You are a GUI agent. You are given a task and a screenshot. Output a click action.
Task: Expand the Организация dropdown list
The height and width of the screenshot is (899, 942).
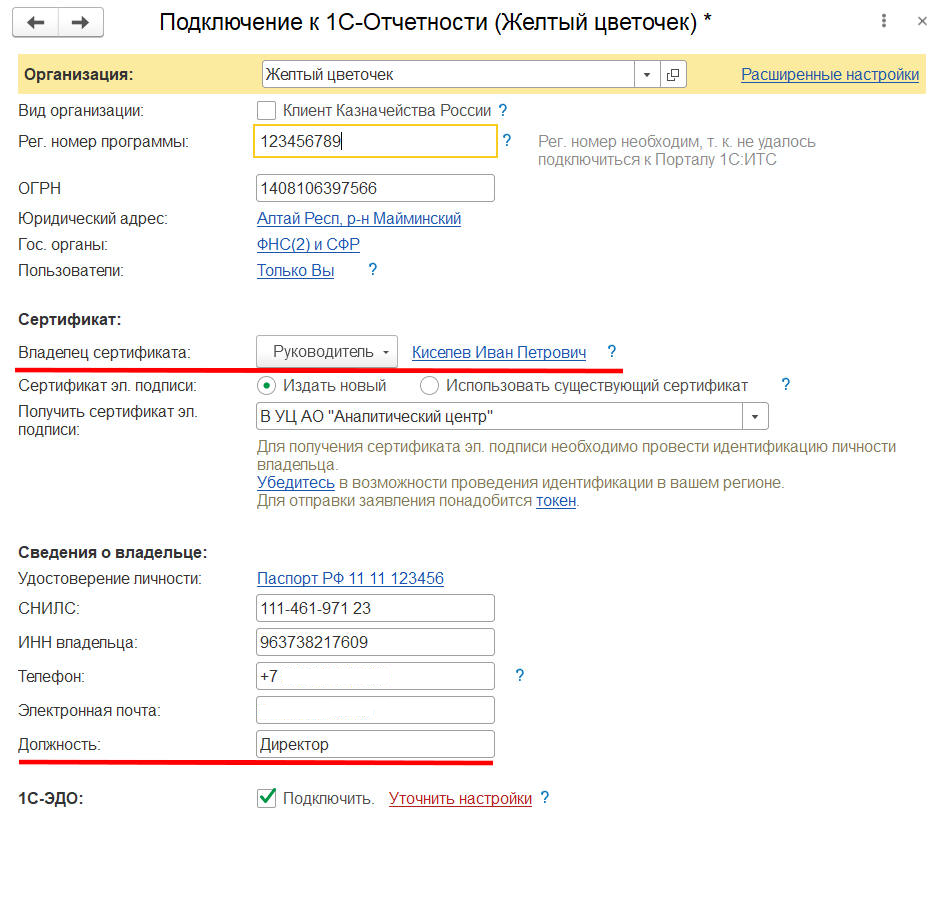pyautogui.click(x=646, y=75)
